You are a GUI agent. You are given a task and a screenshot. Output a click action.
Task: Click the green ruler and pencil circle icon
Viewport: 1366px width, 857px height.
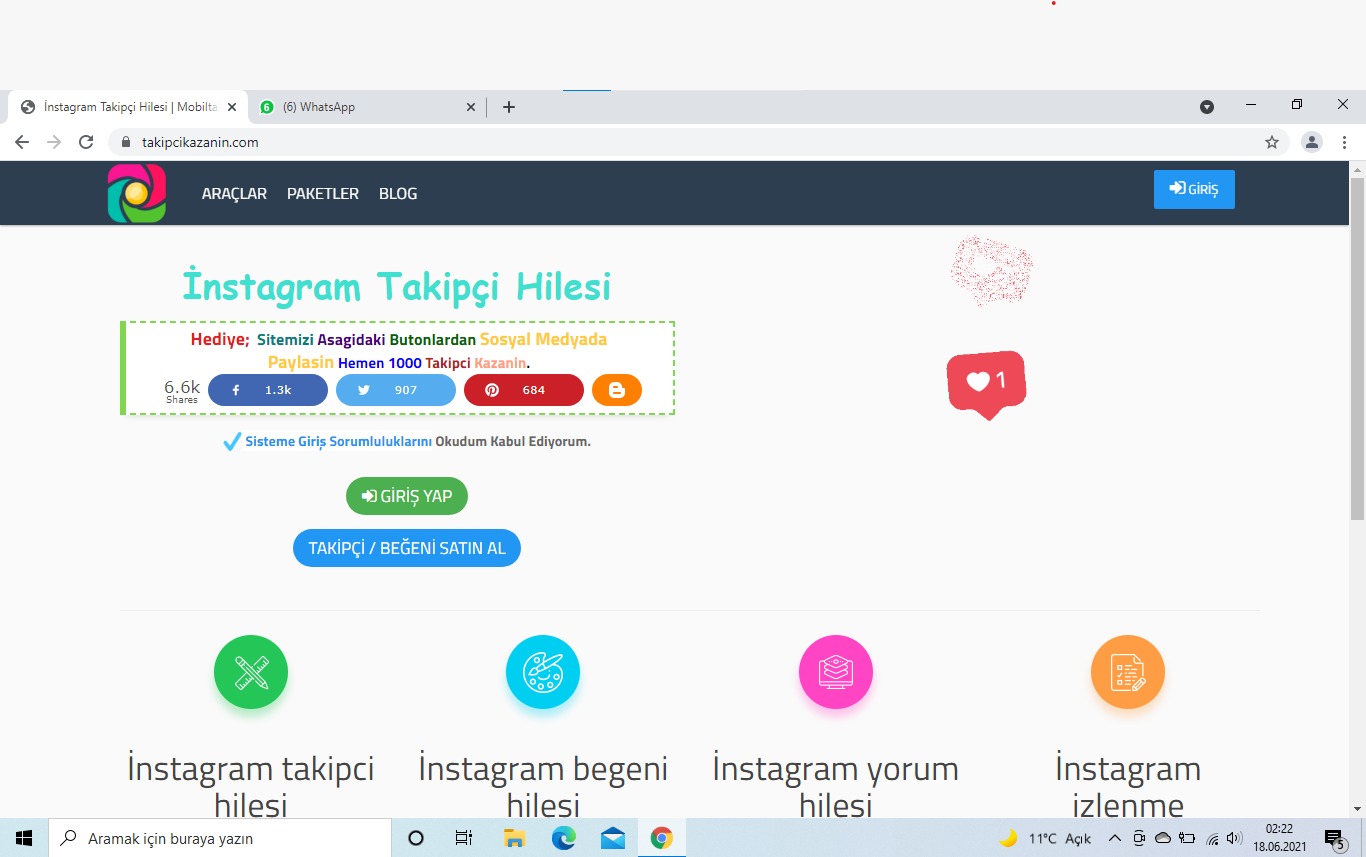(251, 672)
